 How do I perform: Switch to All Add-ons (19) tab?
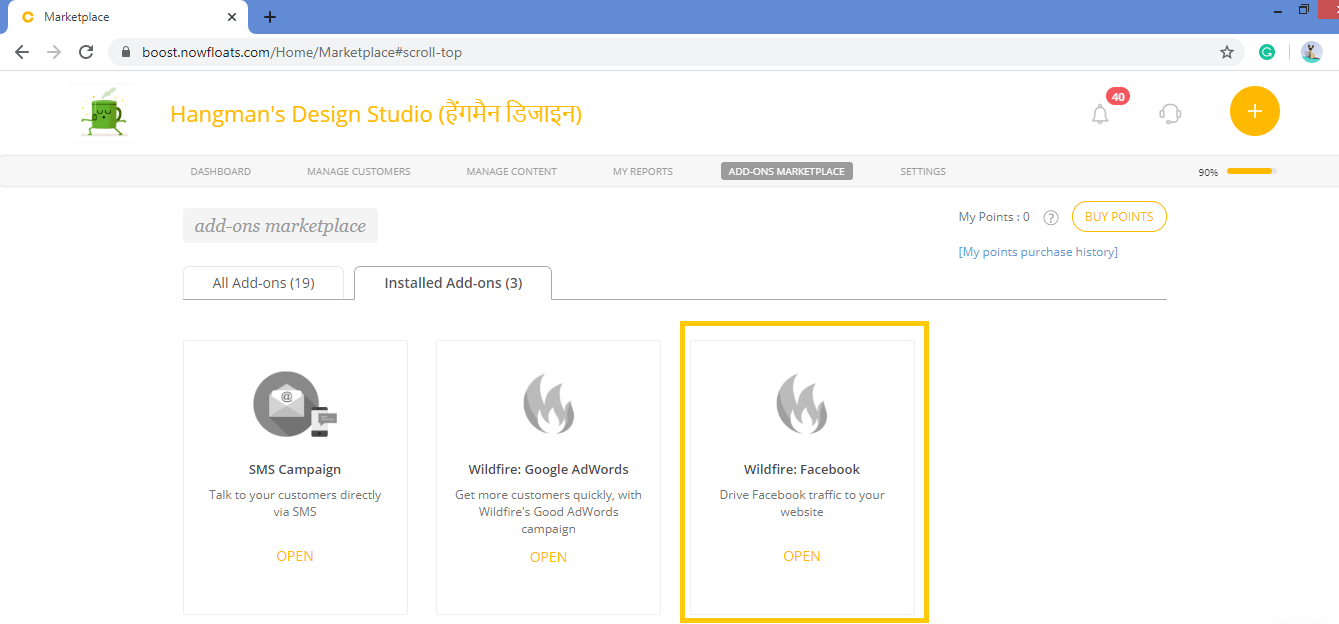264,283
